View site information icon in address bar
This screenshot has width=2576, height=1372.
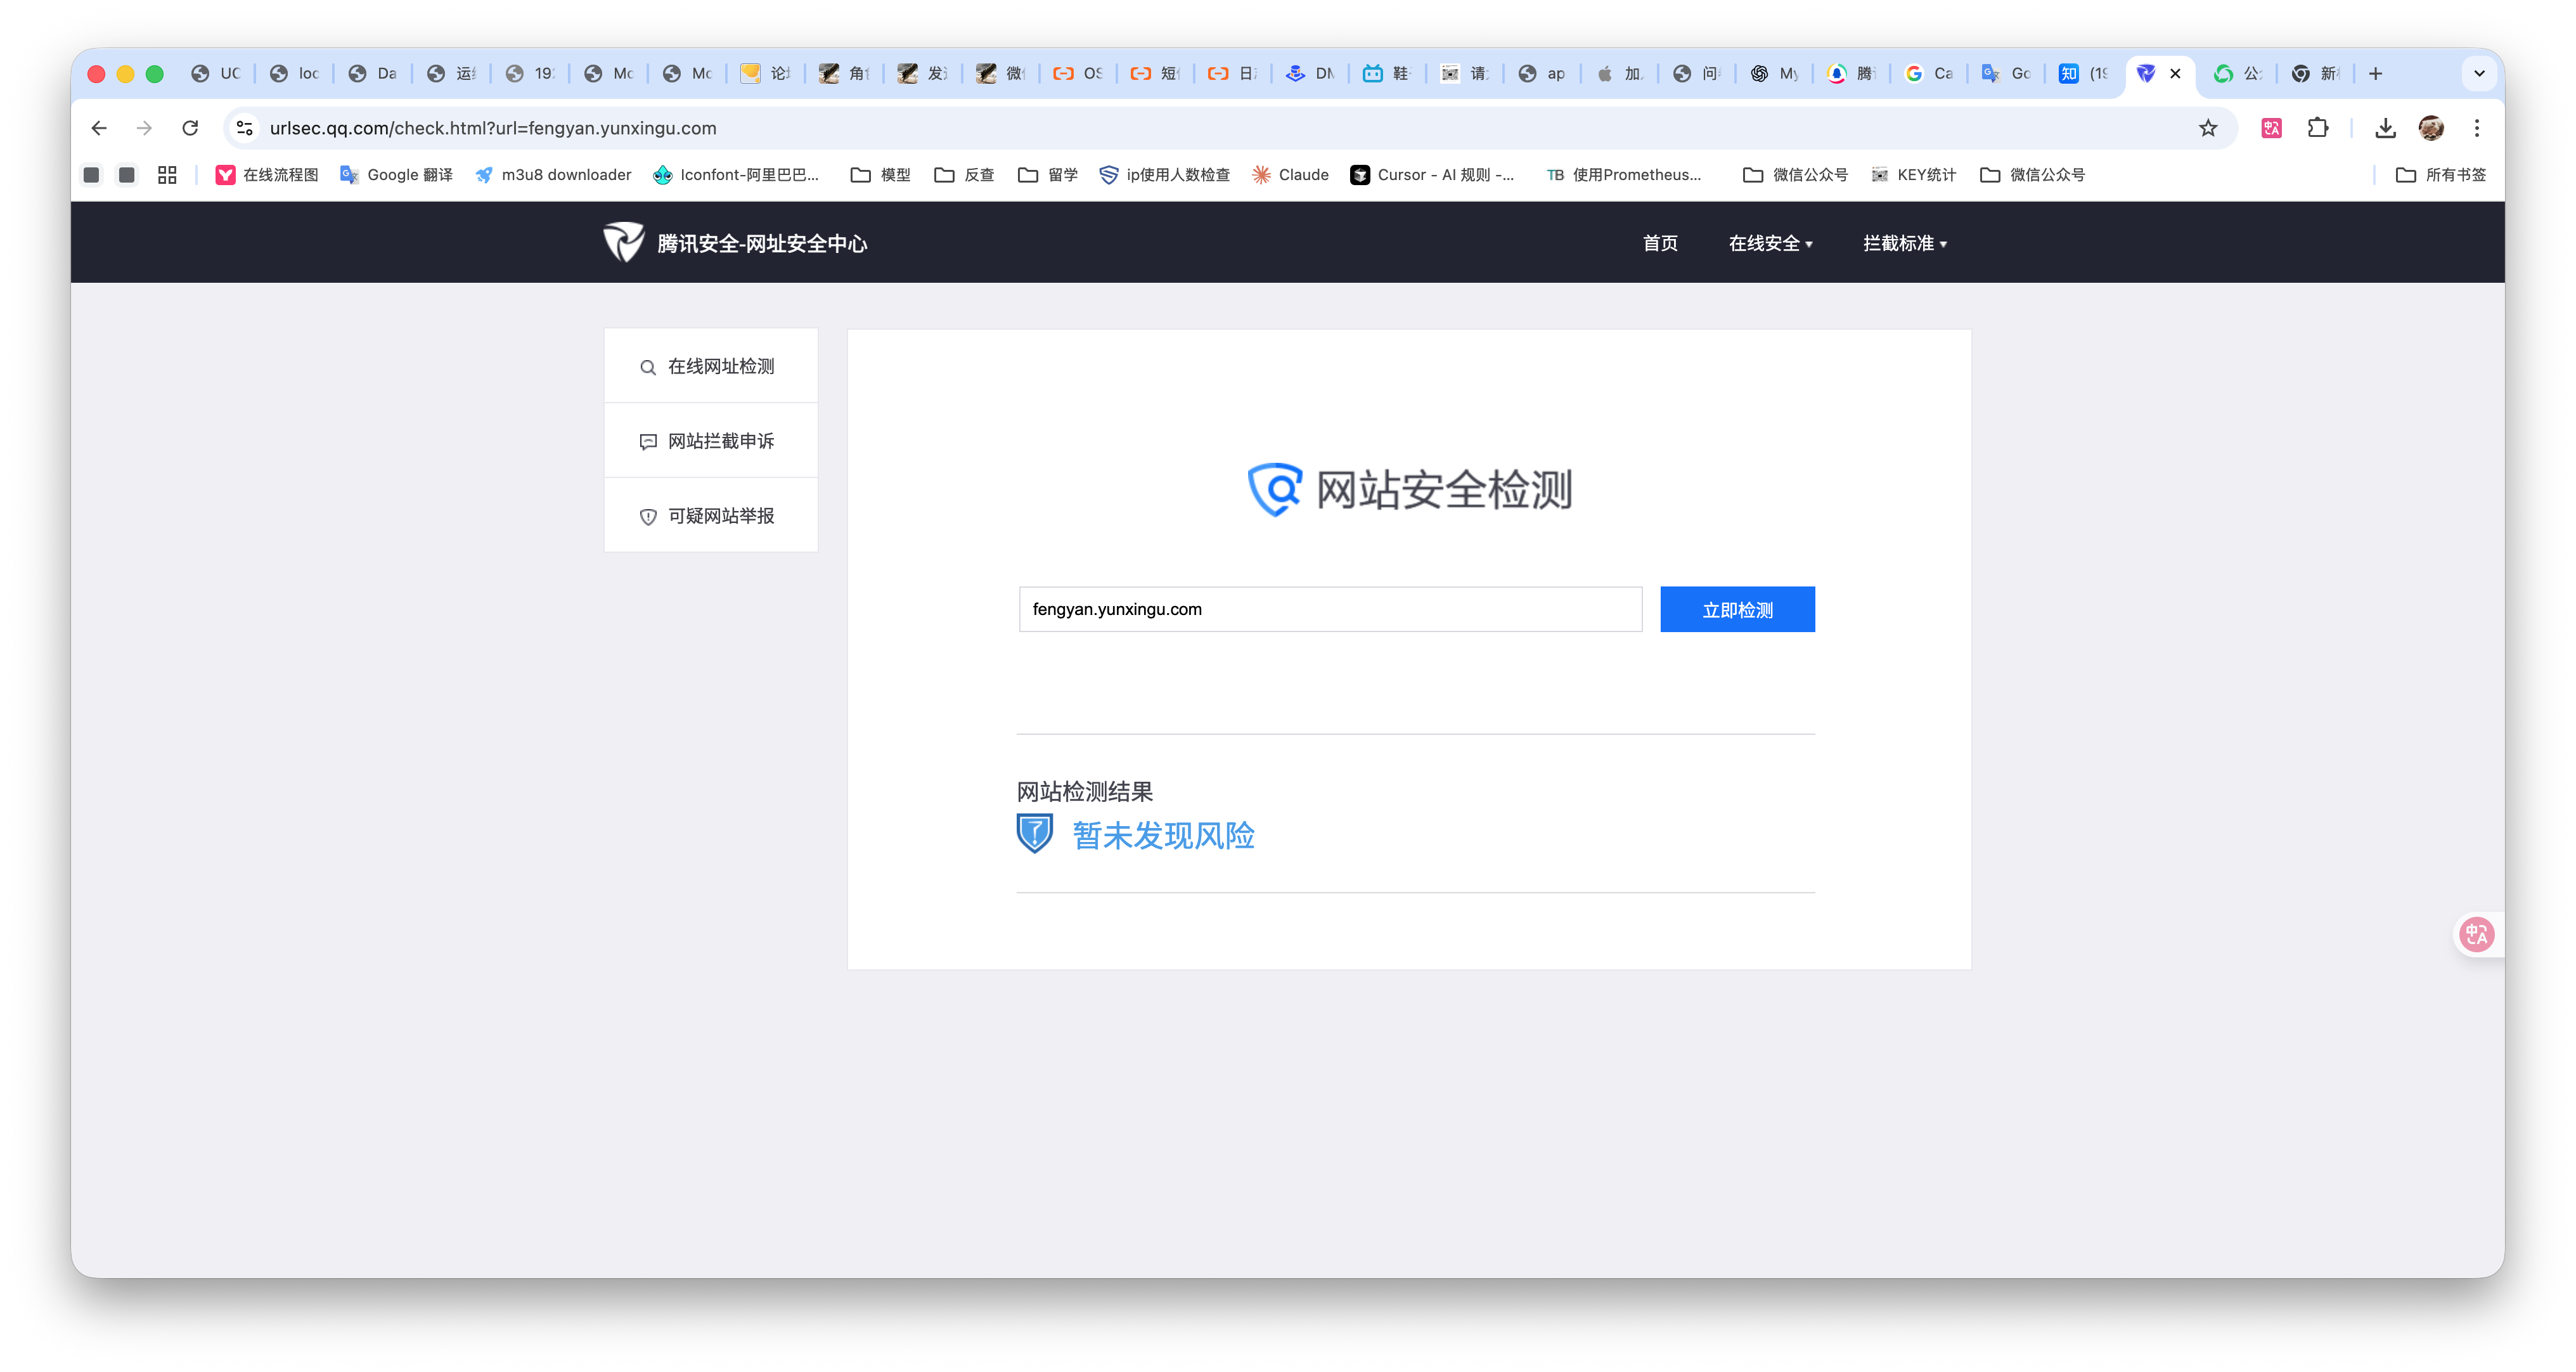(245, 128)
